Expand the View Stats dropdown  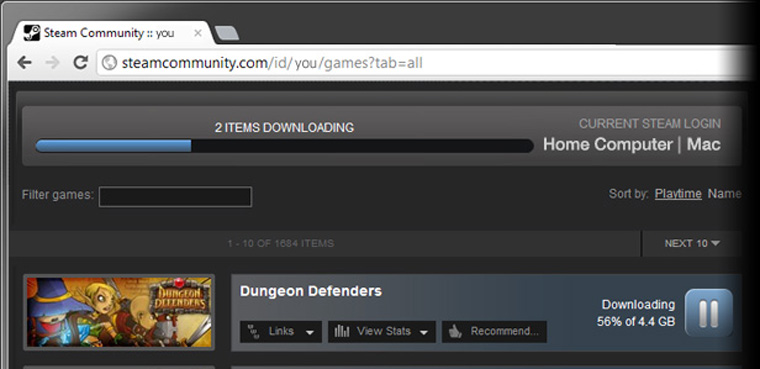point(381,332)
